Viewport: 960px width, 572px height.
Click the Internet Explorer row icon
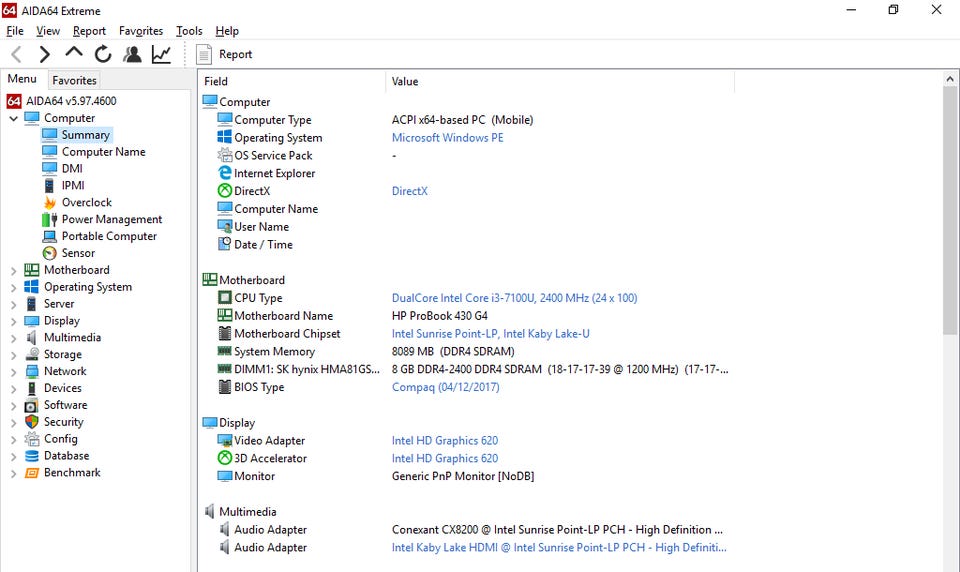coord(225,173)
